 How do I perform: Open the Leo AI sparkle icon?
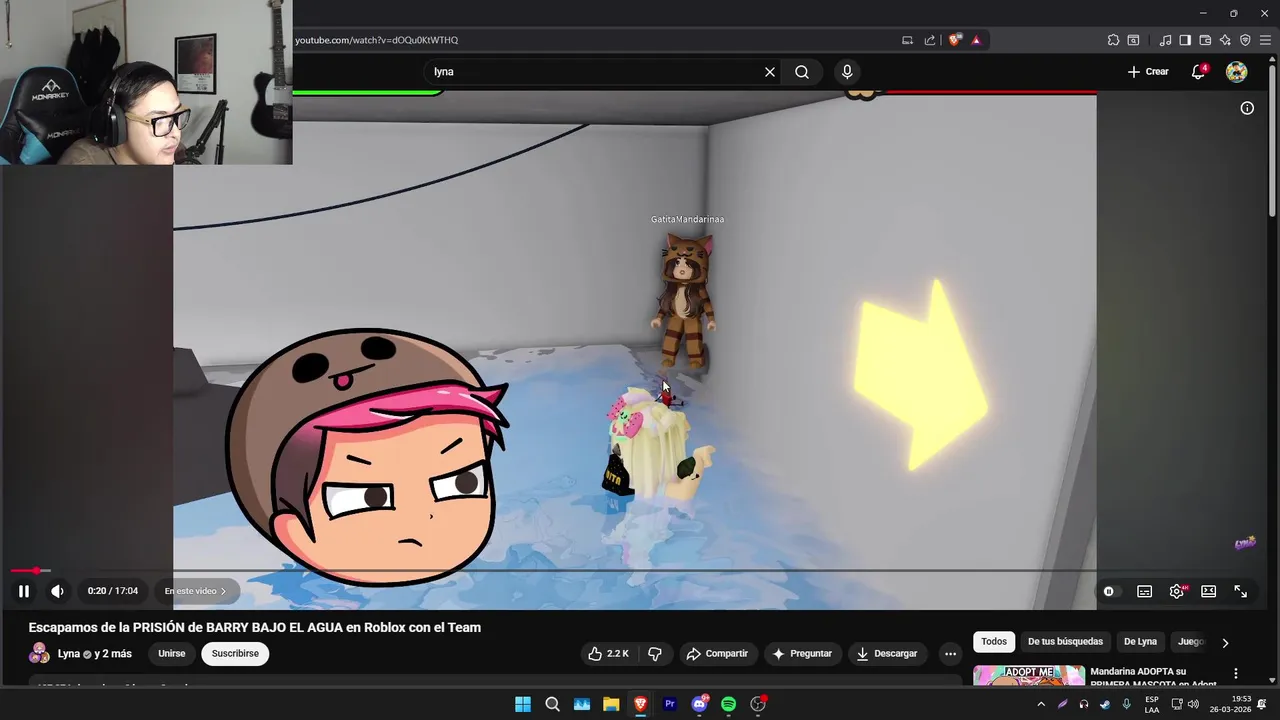1225,40
